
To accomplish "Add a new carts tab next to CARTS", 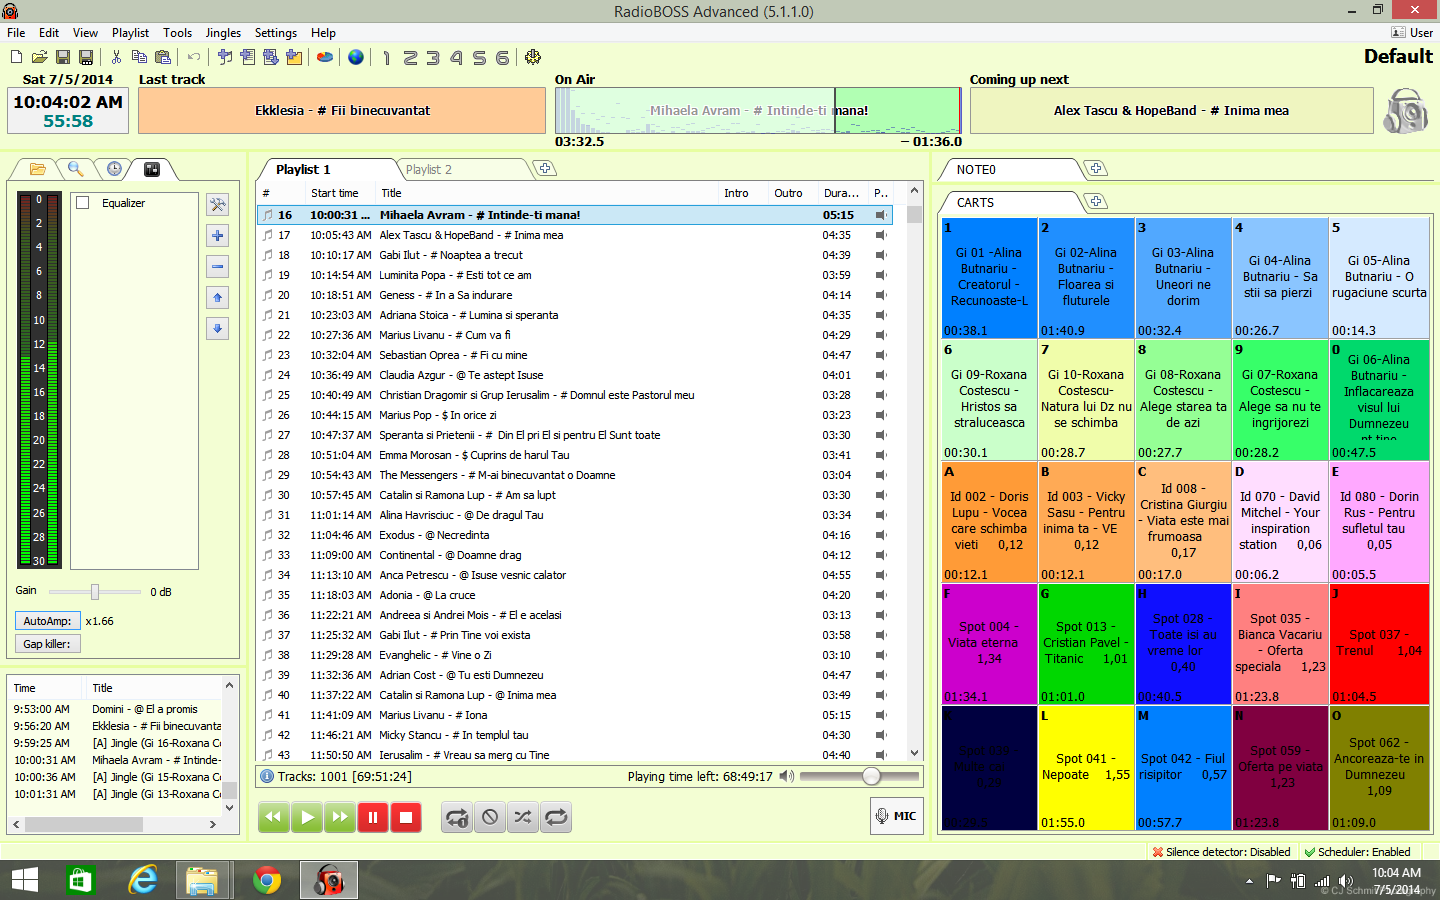I will (x=1096, y=202).
